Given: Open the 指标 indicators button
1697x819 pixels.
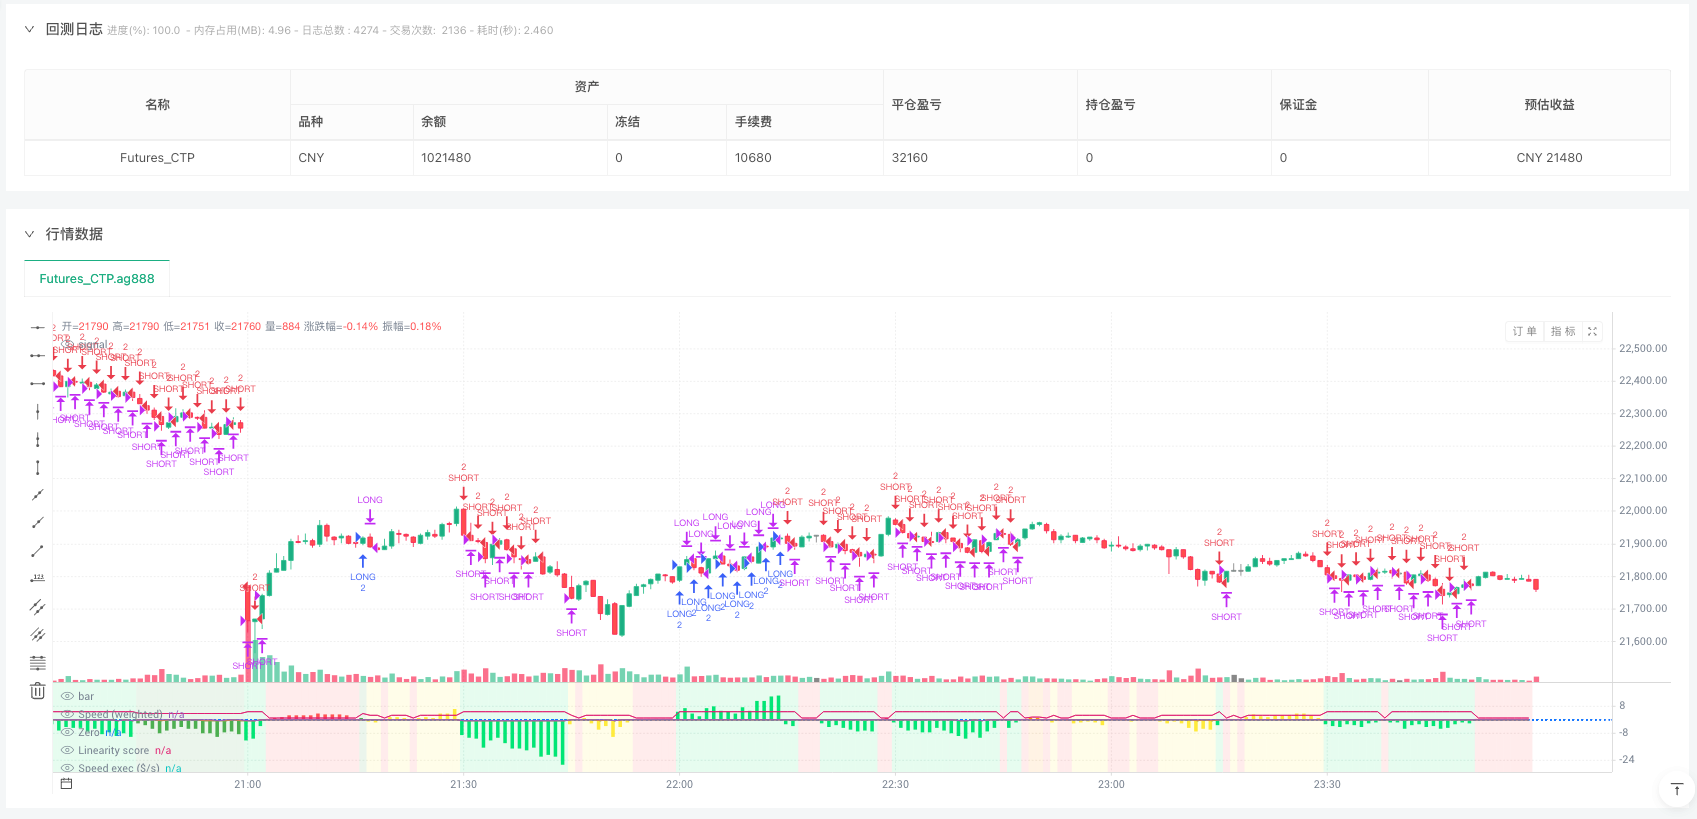Looking at the screenshot, I should click(x=1562, y=331).
